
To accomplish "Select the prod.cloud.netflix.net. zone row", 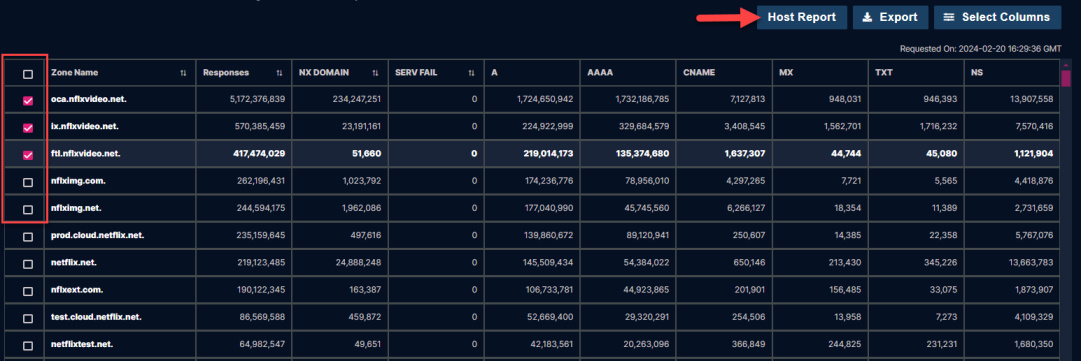I will point(529,236).
